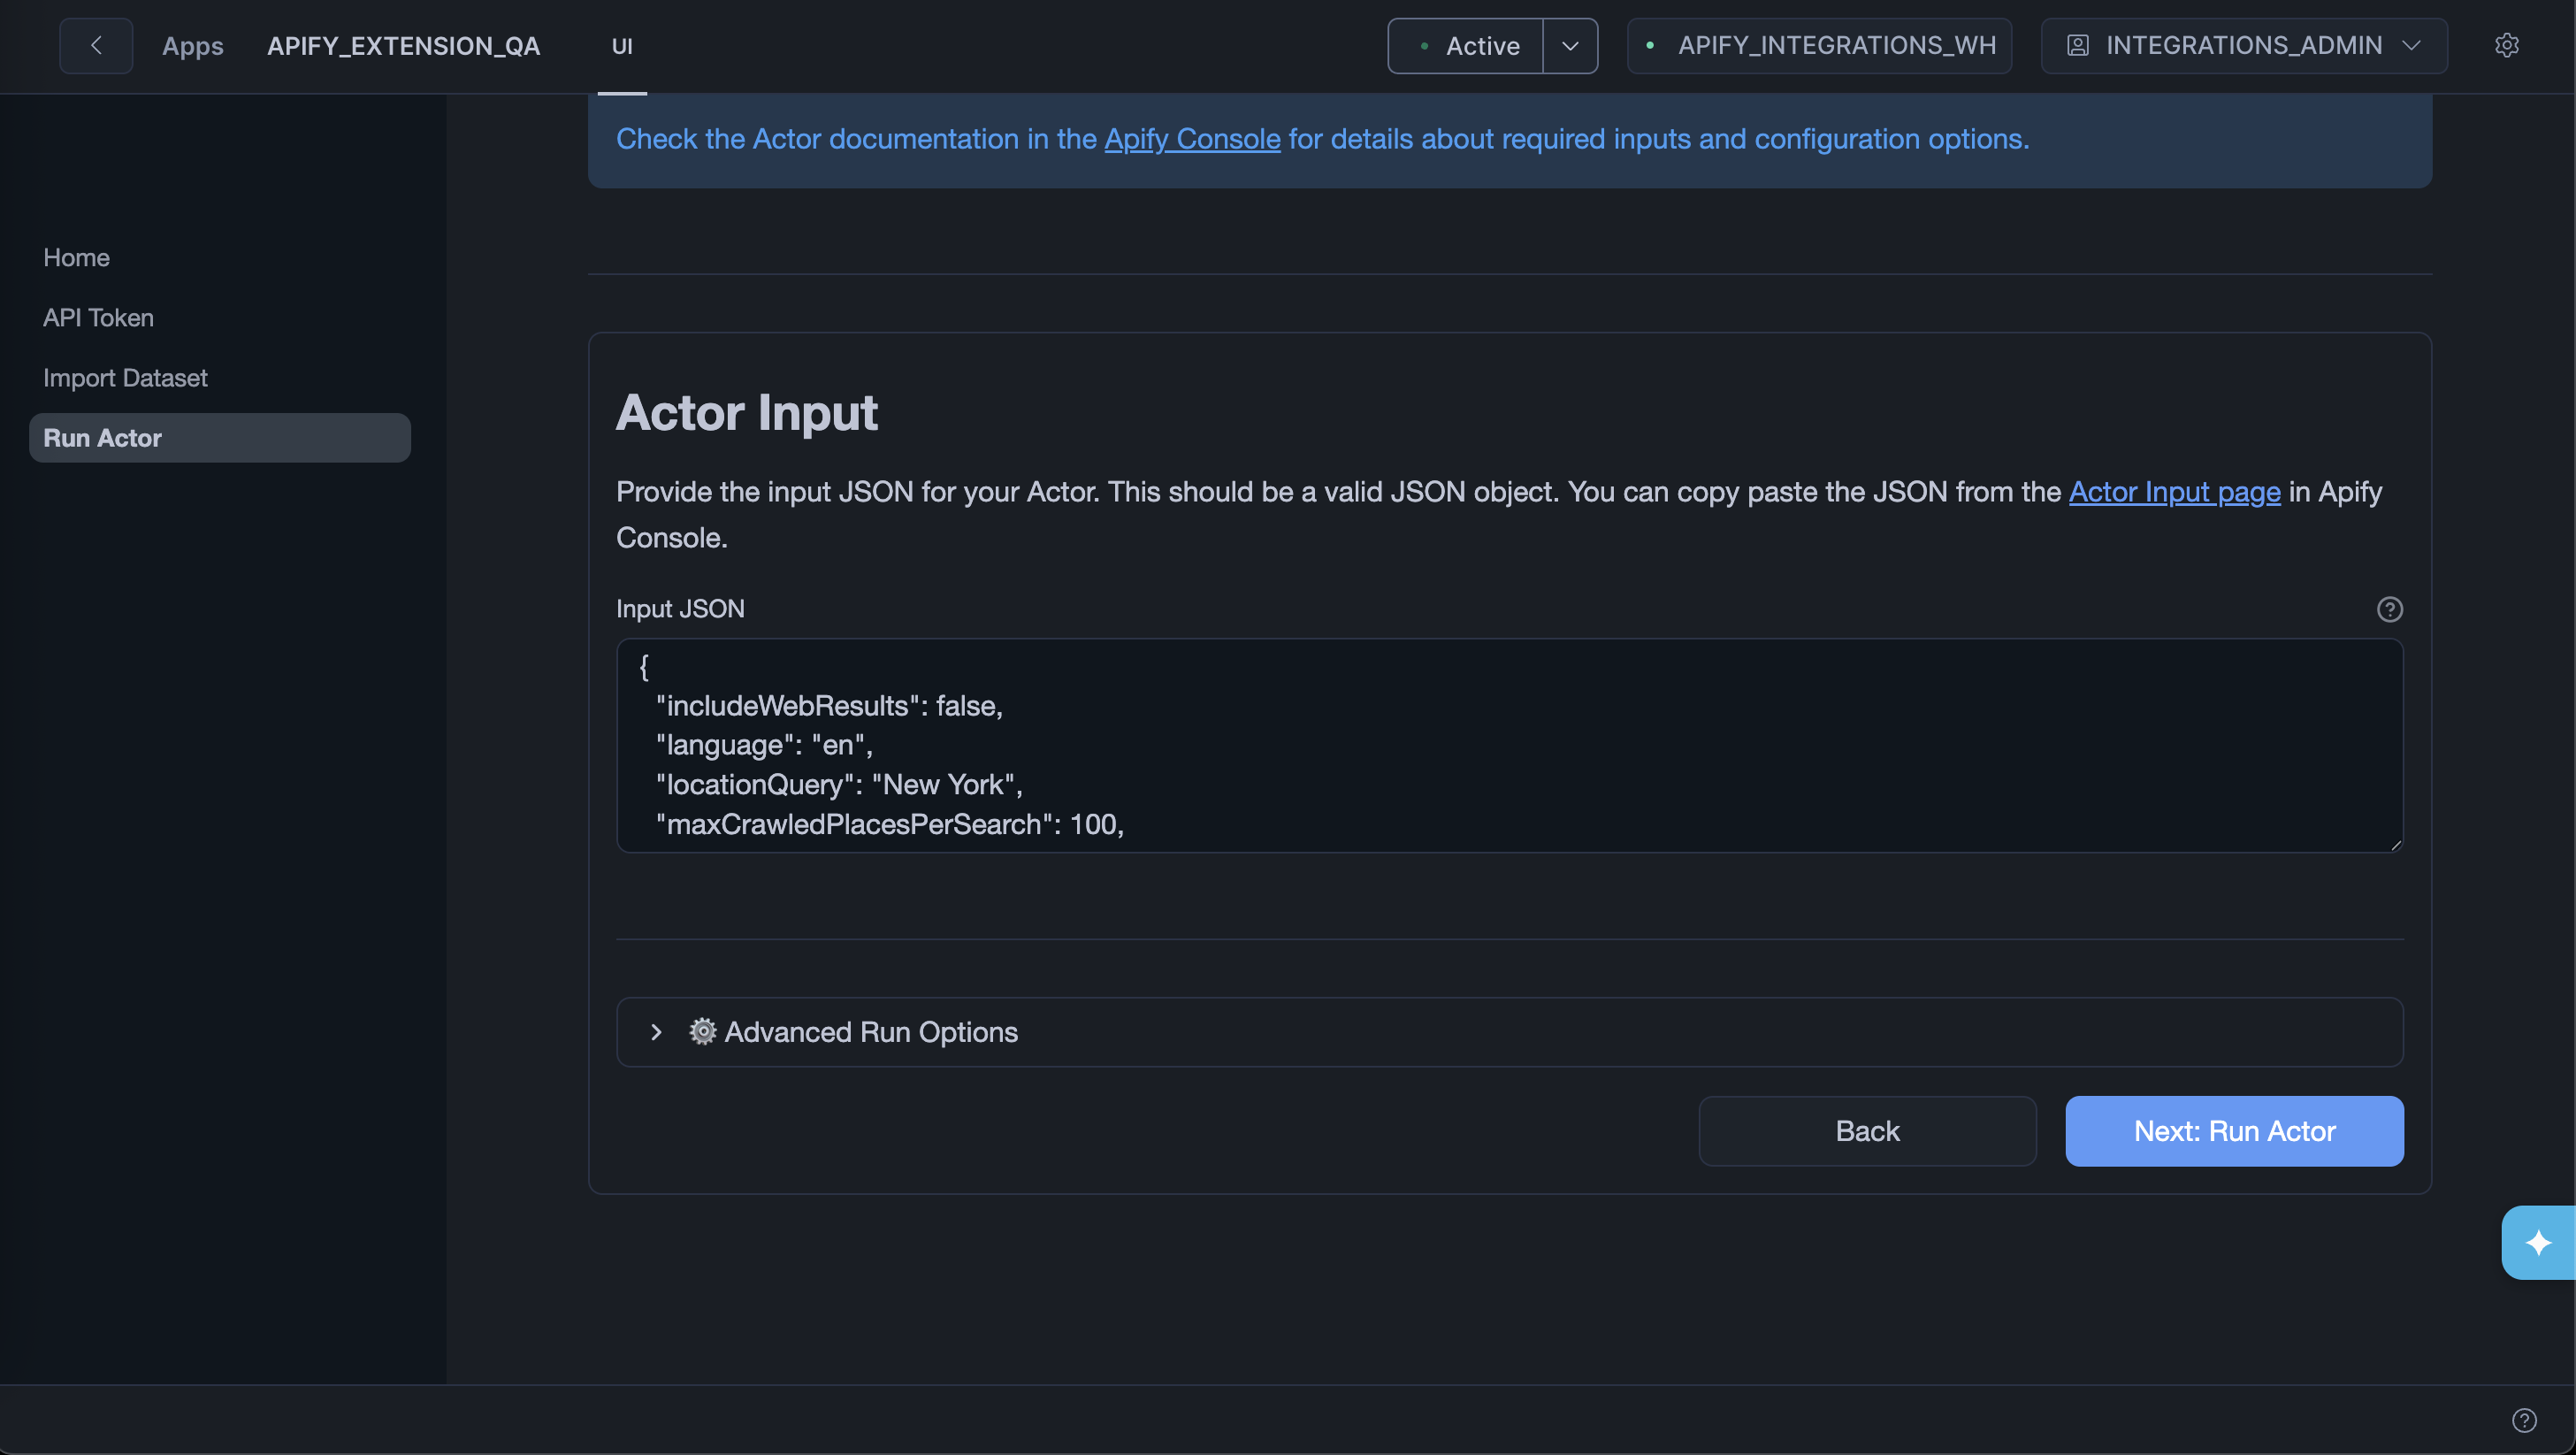Open the Apify Console link
The image size is (2576, 1455).
(1191, 139)
